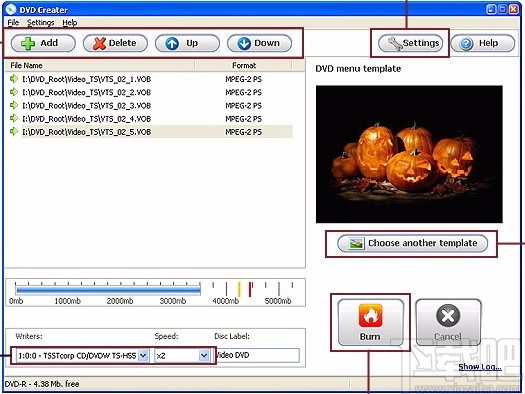The image size is (525, 394).
Task: Open the Help menu in menu bar
Action: click(x=70, y=22)
